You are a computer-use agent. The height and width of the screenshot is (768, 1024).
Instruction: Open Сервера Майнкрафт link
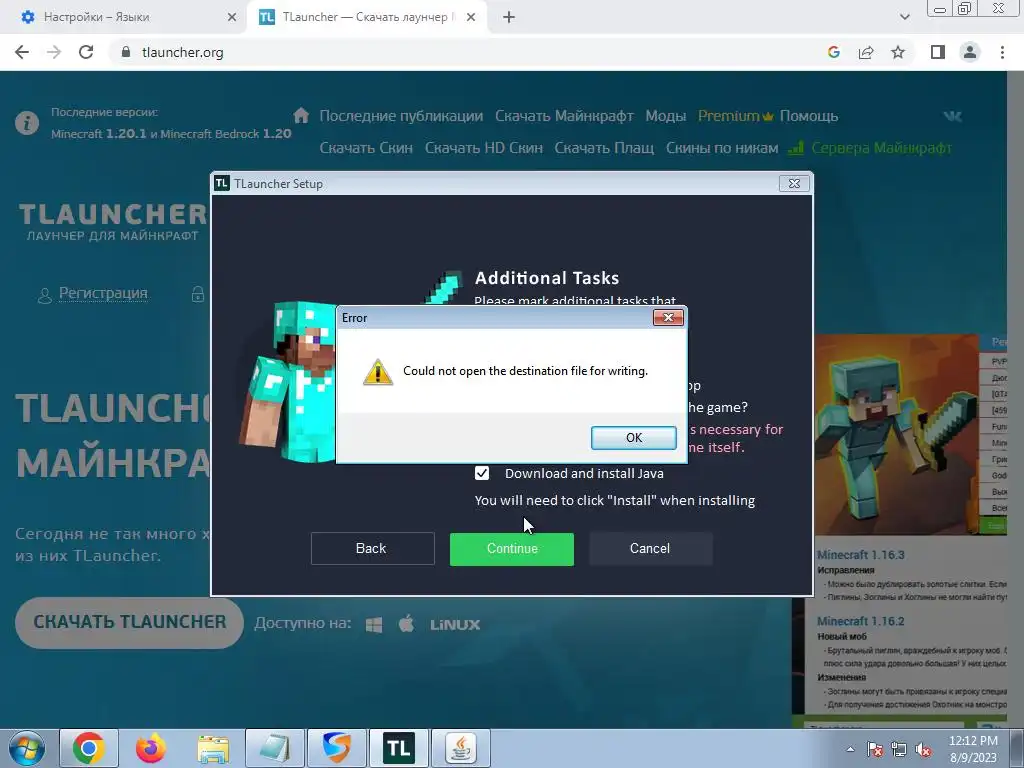[870, 148]
